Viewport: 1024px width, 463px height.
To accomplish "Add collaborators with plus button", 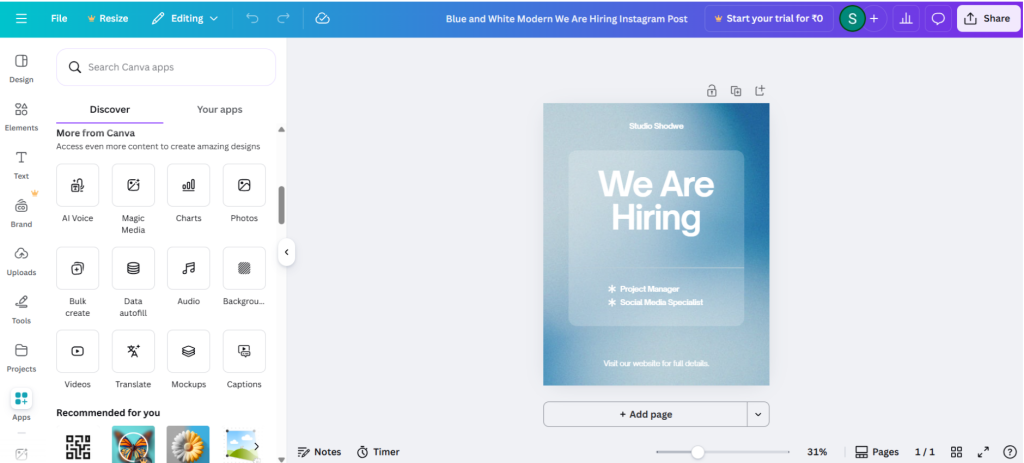I will pos(874,18).
